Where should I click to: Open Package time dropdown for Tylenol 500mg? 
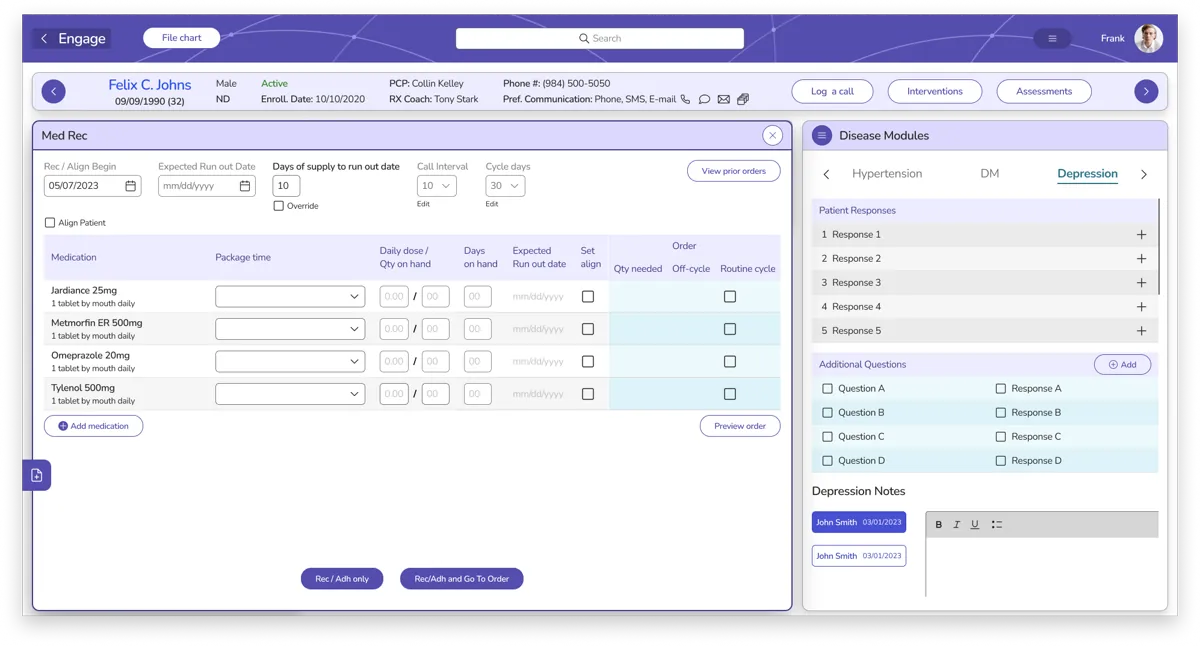[290, 394]
